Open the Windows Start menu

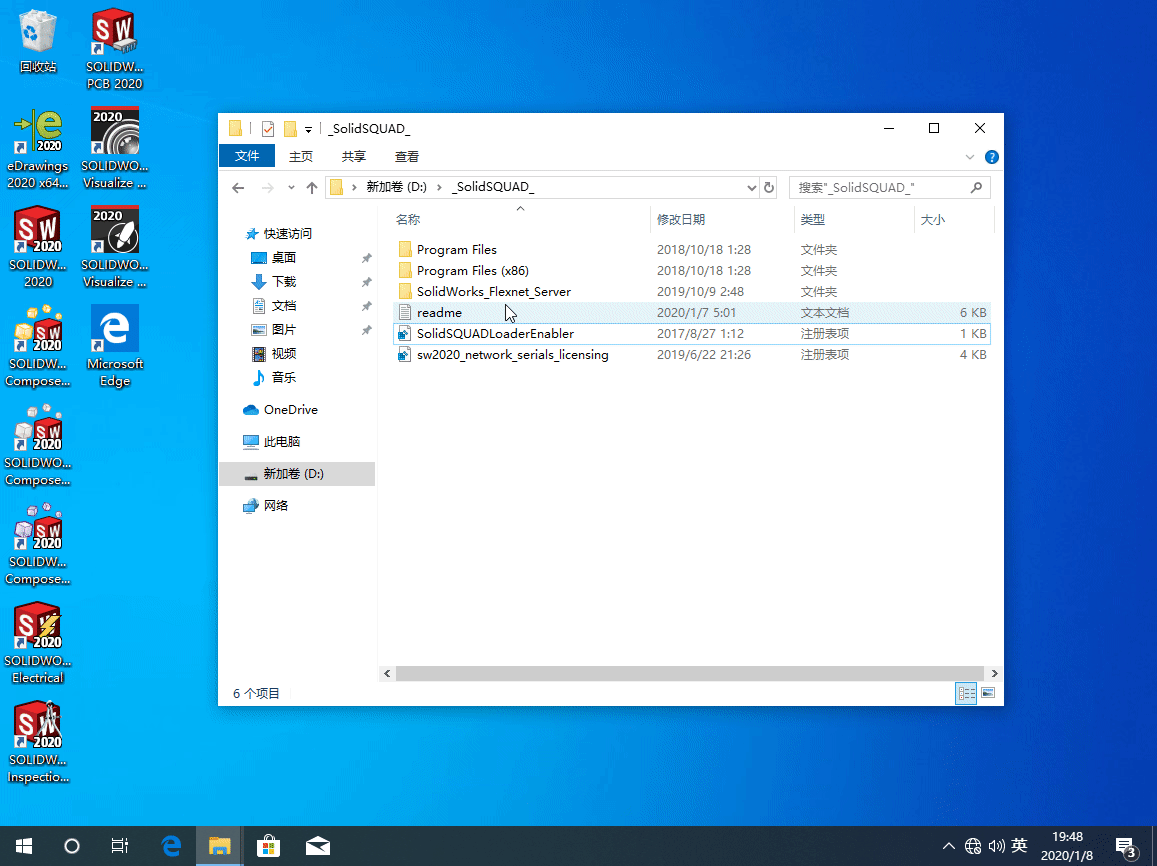point(24,846)
